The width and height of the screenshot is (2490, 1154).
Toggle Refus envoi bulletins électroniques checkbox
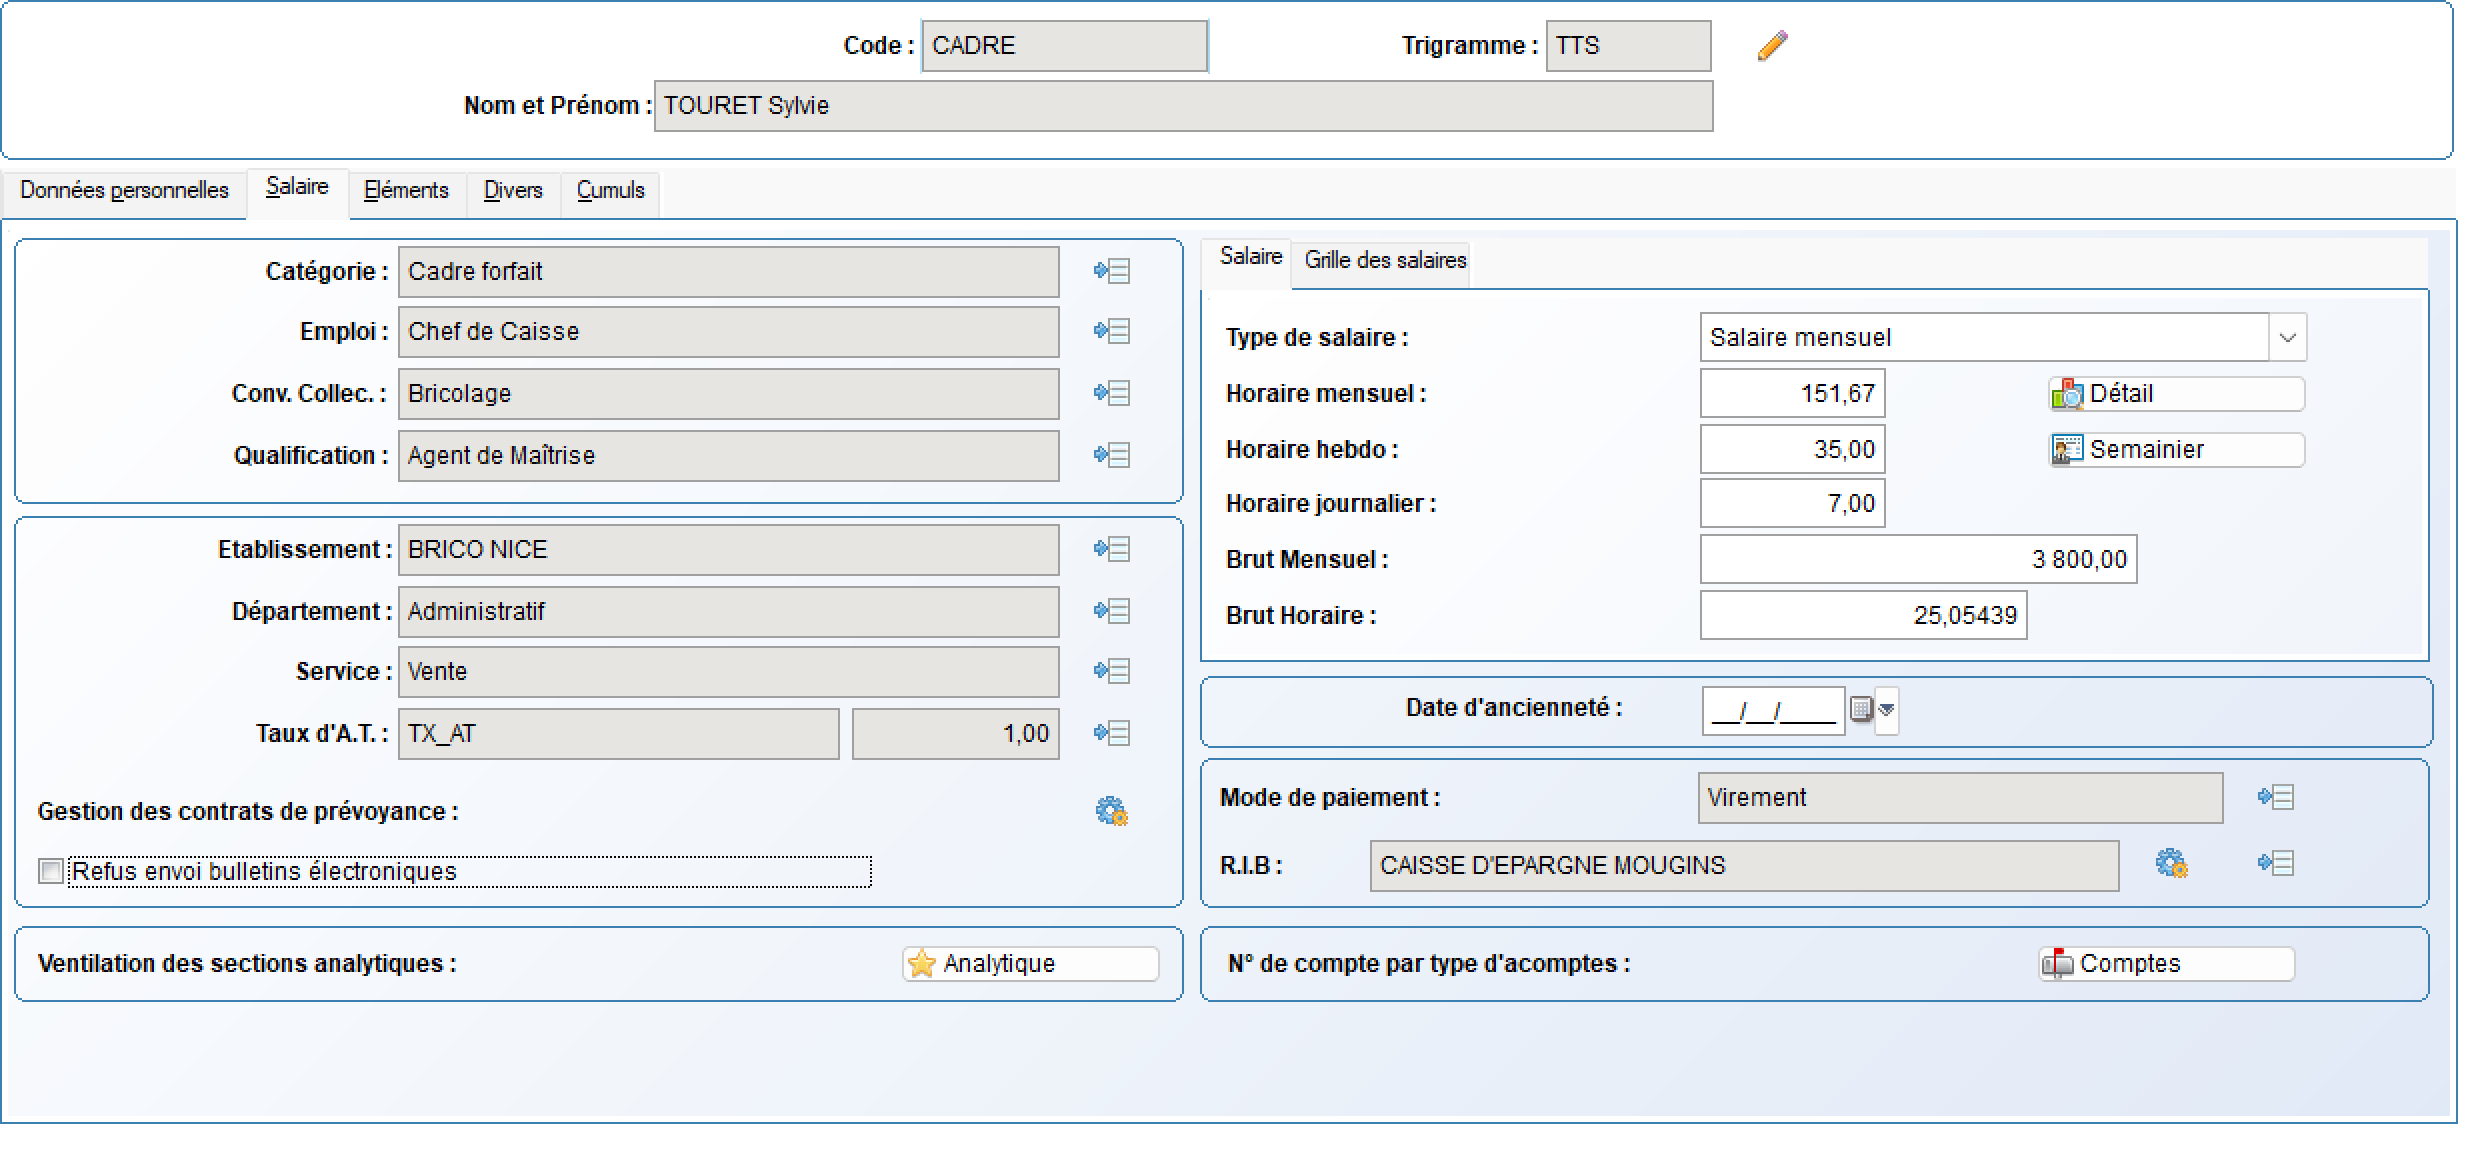click(51, 871)
